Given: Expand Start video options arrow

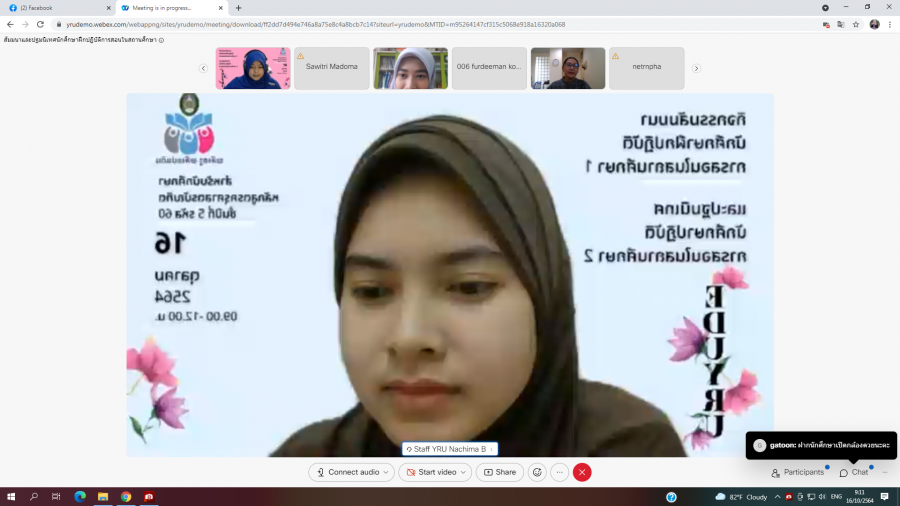Looking at the screenshot, I should [464, 472].
